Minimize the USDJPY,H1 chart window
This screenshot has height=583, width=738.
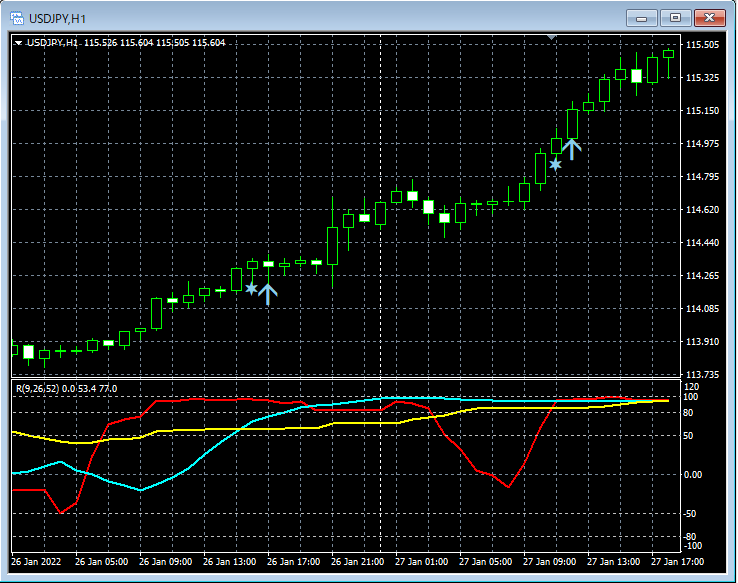pyautogui.click(x=641, y=18)
